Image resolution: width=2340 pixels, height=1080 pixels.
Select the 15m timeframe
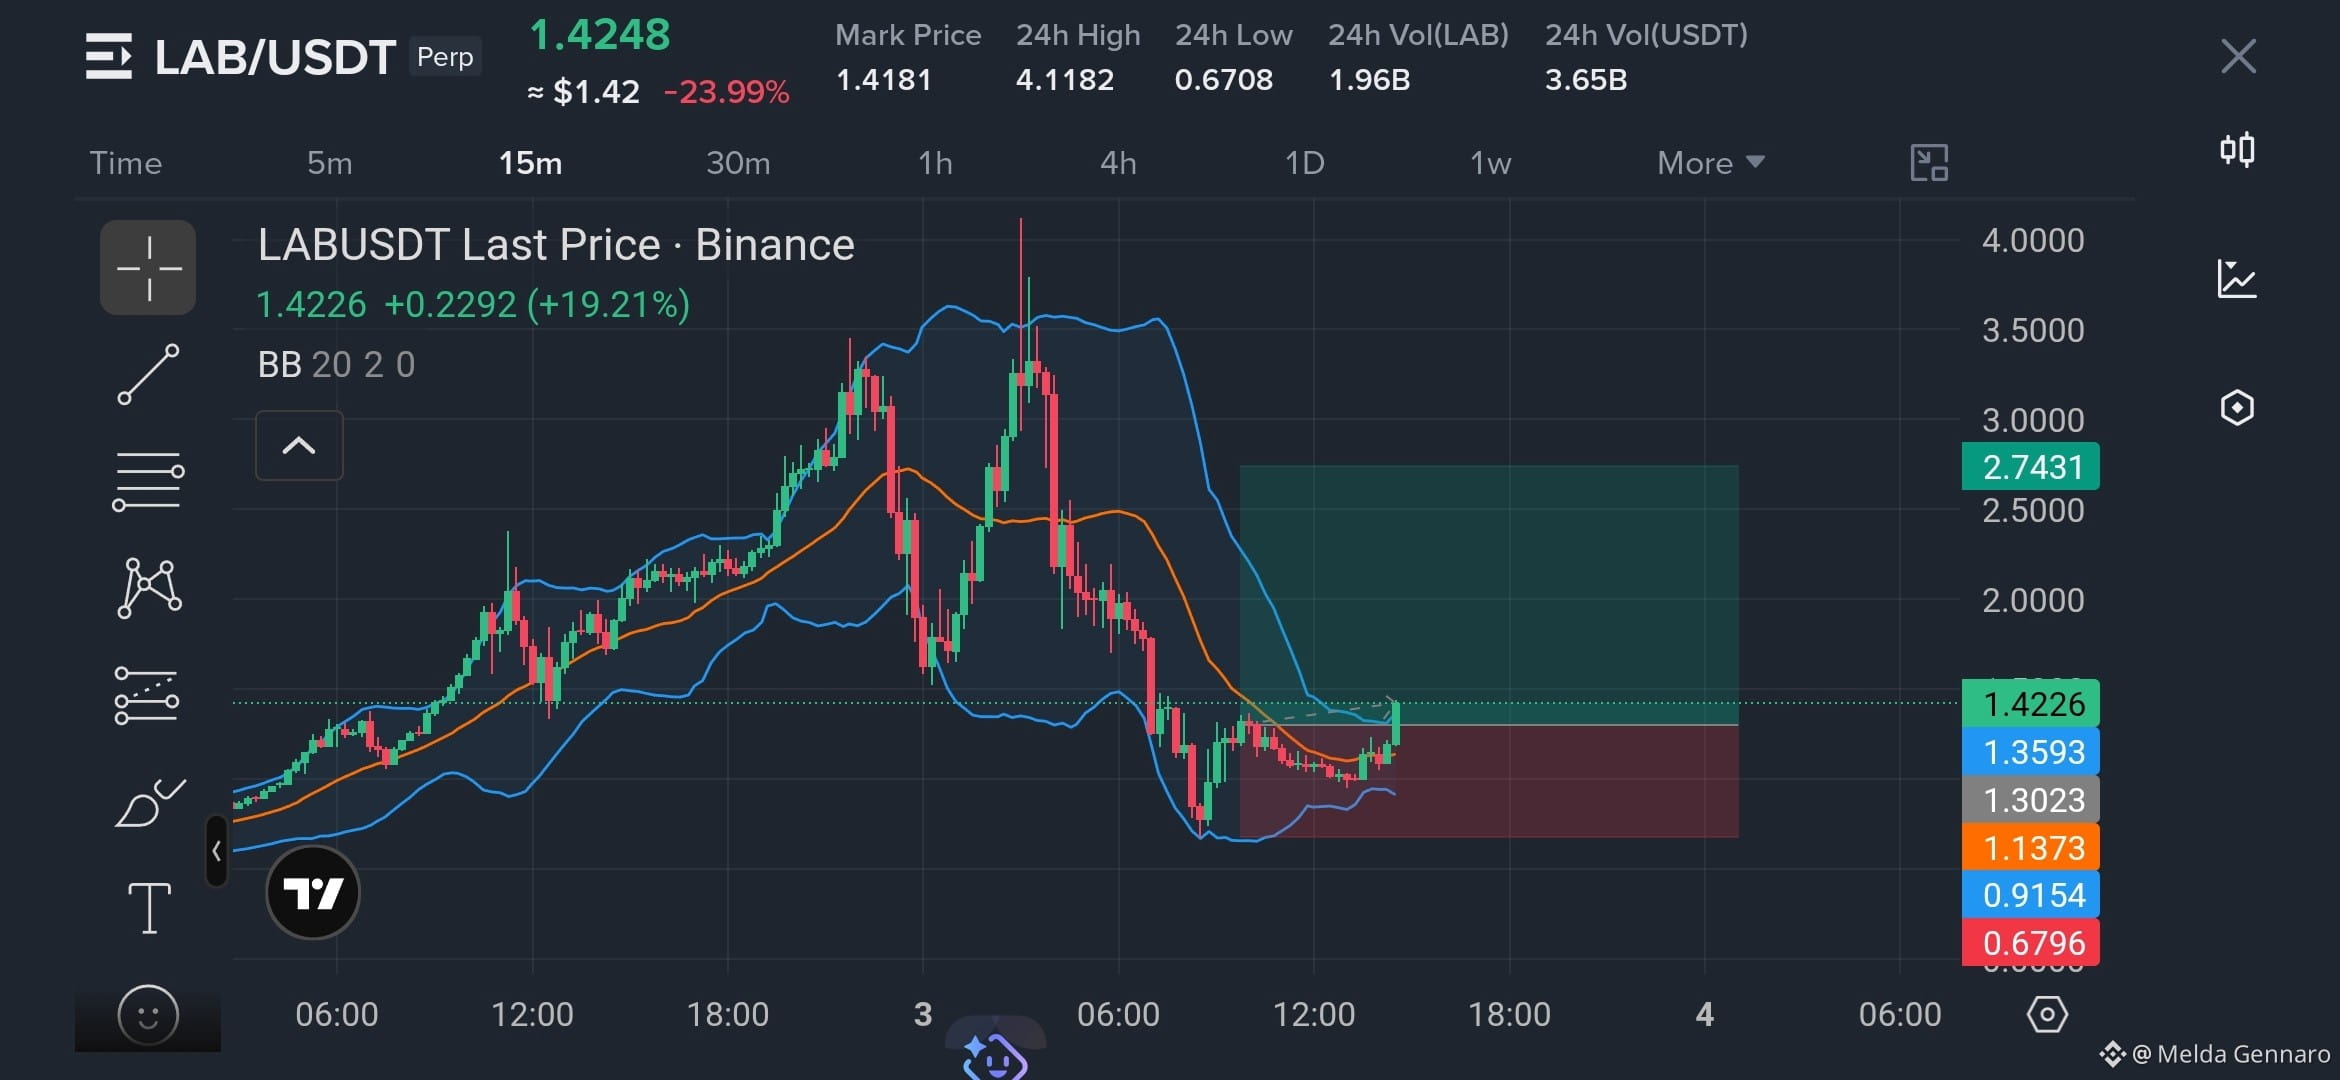[530, 163]
